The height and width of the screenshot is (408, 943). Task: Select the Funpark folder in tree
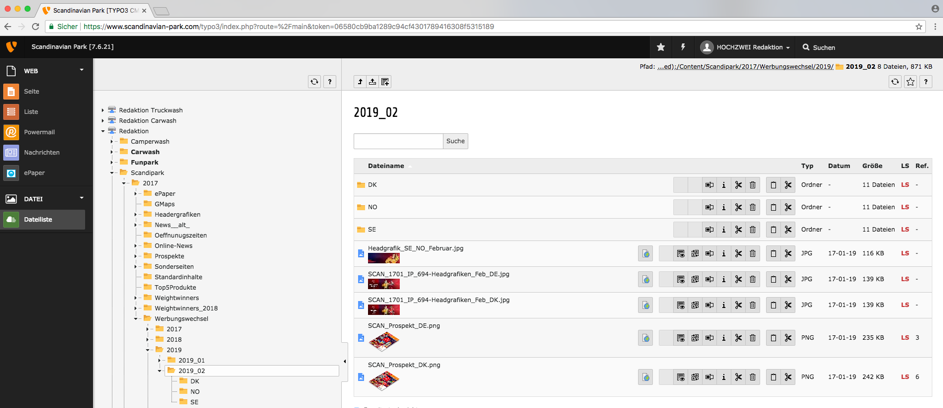(144, 162)
